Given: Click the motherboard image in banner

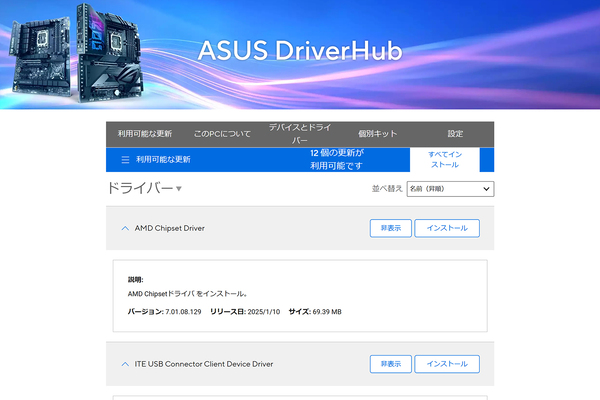Looking at the screenshot, I should click(77, 52).
